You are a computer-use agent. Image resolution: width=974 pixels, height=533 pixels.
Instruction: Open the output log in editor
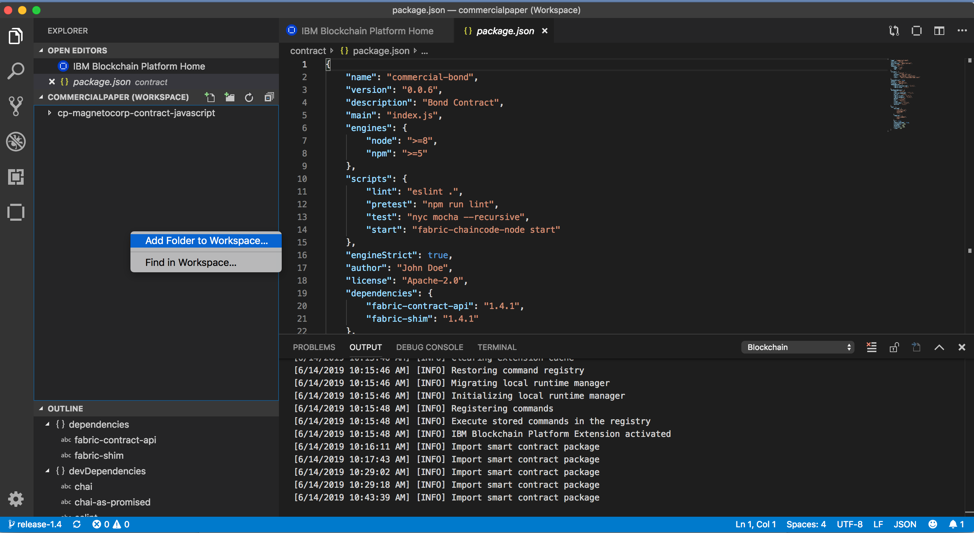click(x=916, y=347)
